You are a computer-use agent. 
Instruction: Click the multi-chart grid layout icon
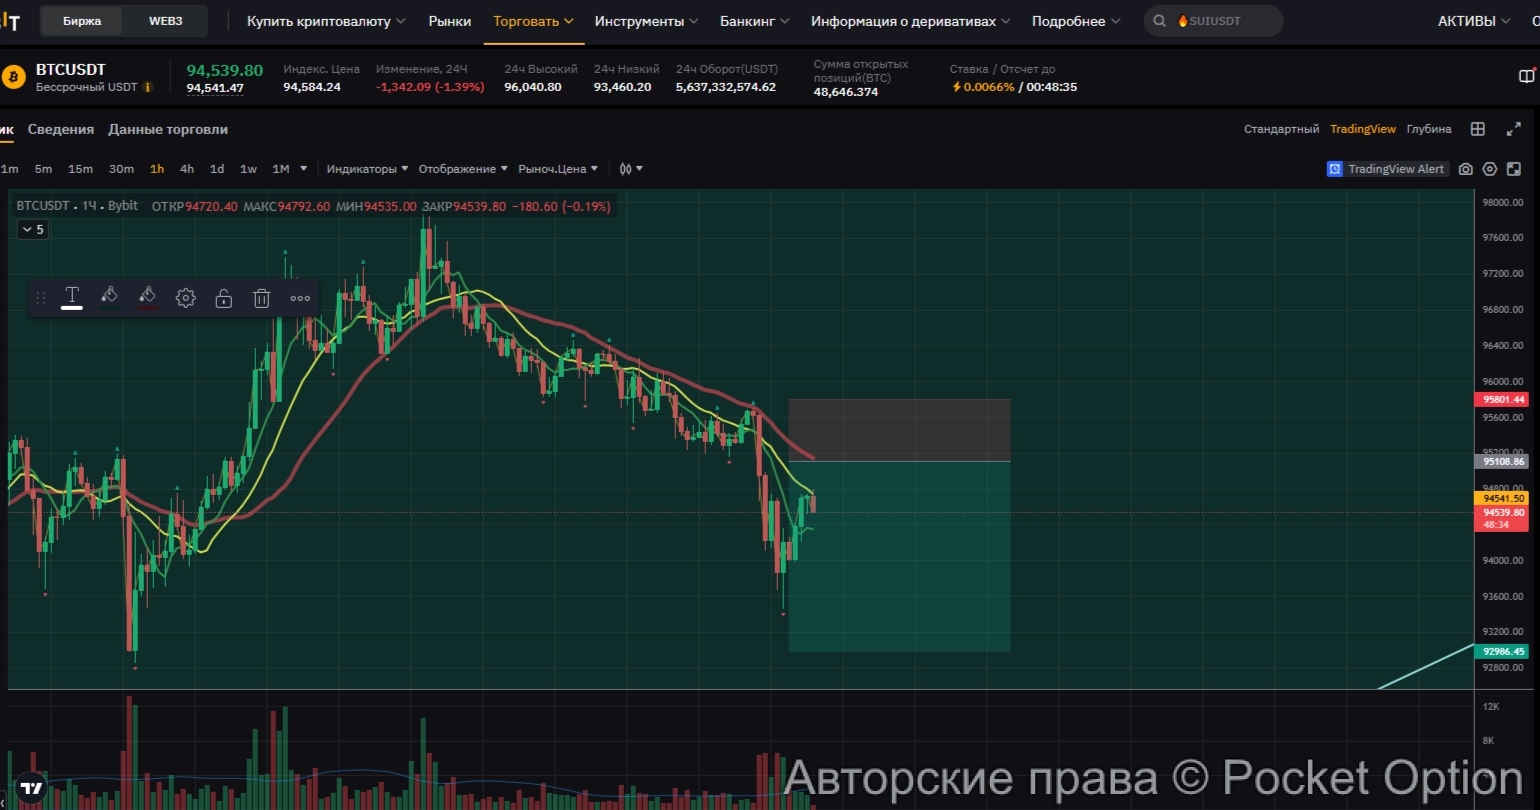click(1478, 129)
